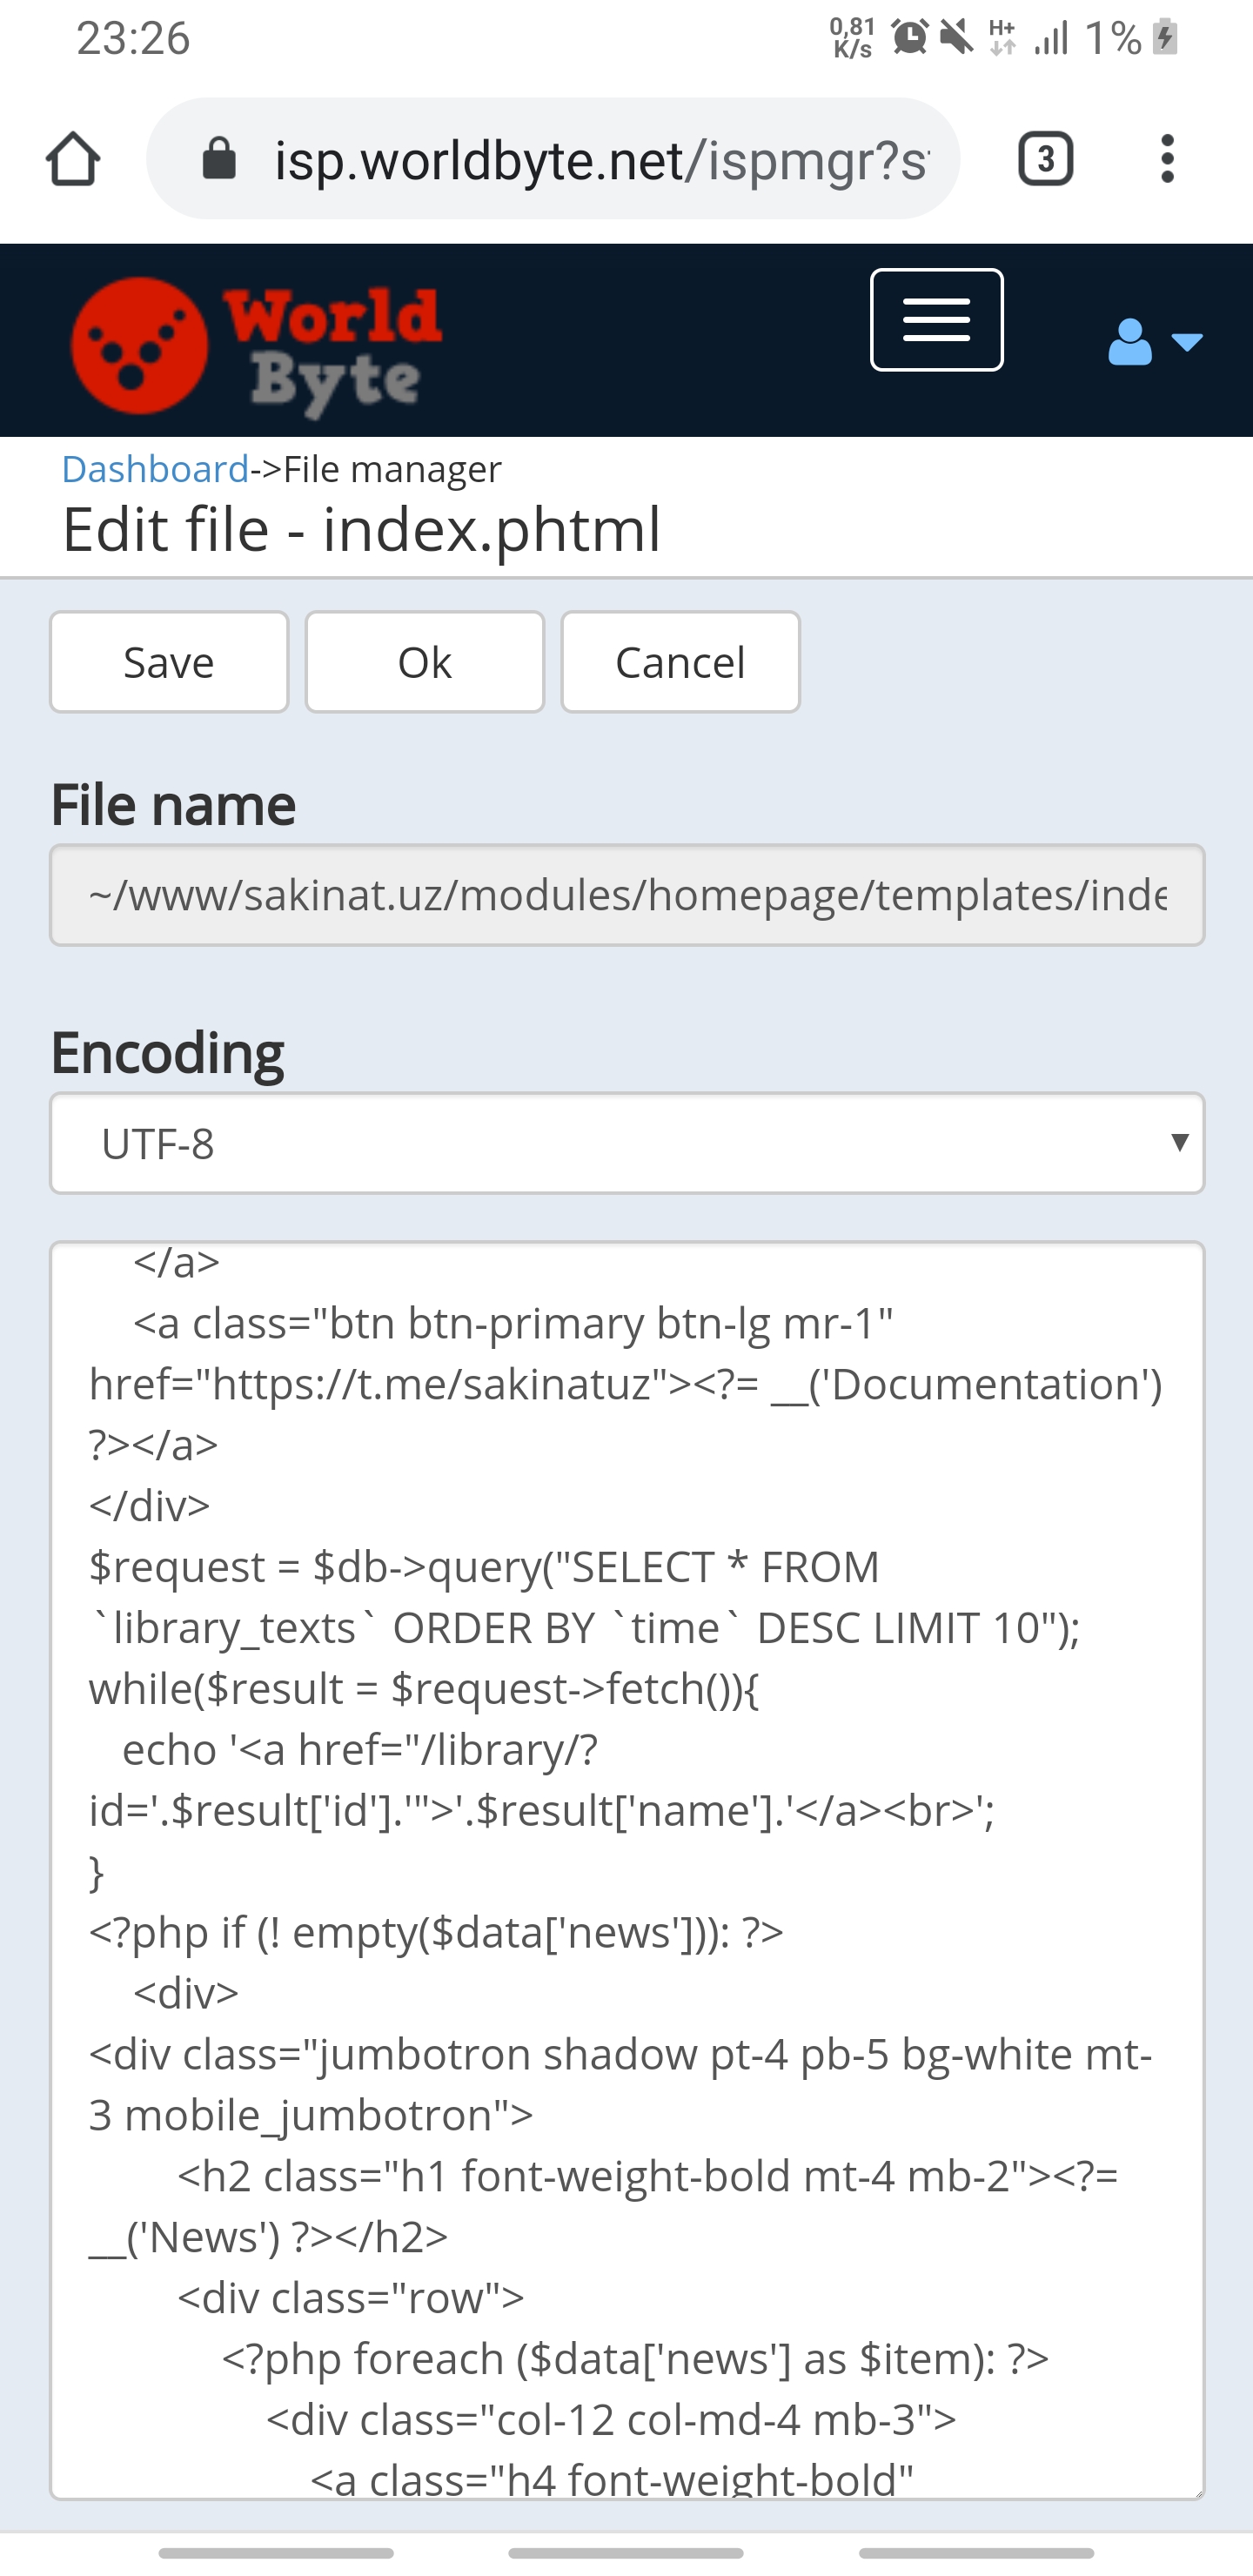Open the browser three-dot menu
Image resolution: width=1253 pixels, height=2576 pixels.
coord(1166,159)
